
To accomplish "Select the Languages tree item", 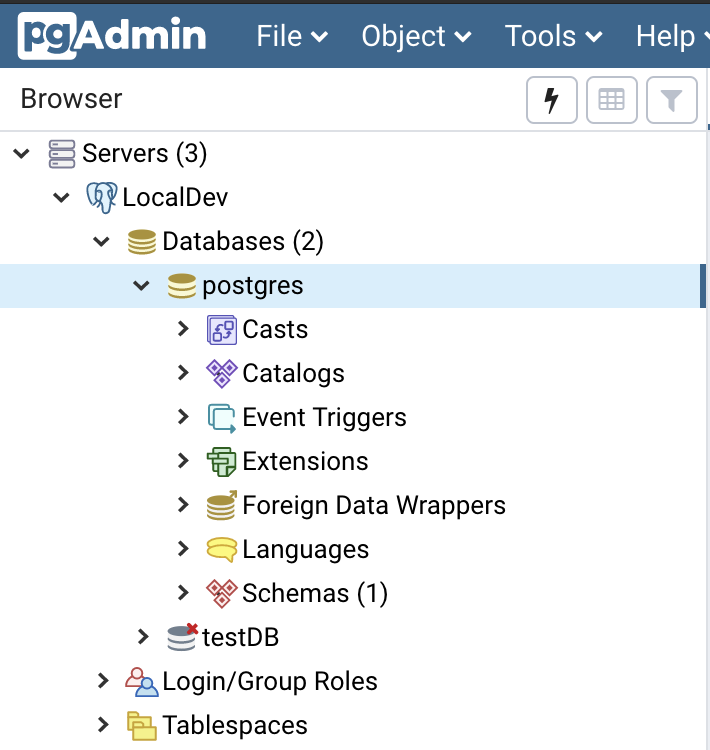I will (306, 550).
